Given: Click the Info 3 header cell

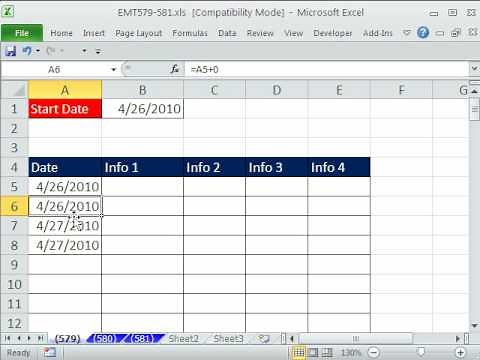Looking at the screenshot, I should [x=277, y=167].
